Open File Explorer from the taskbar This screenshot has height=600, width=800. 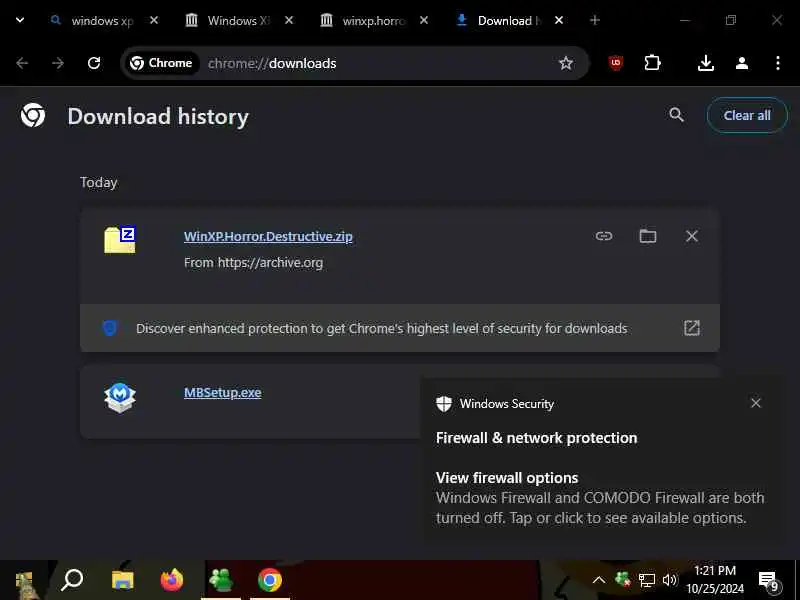(122, 580)
